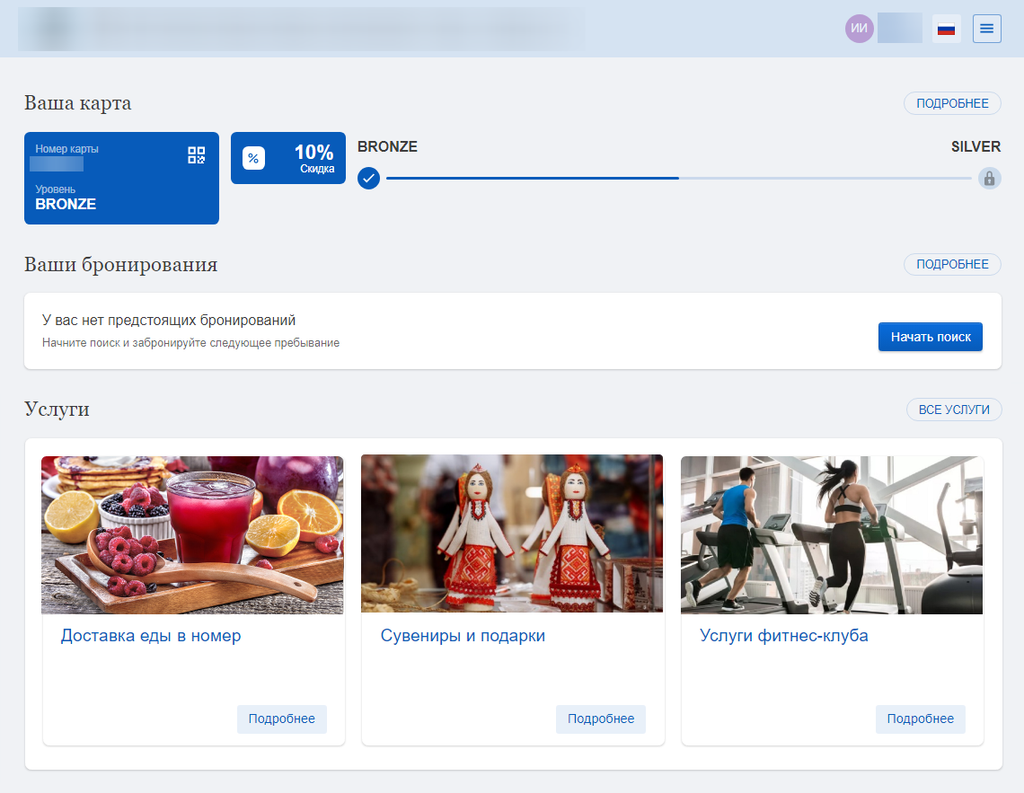Show the card QR code icon

pyautogui.click(x=197, y=155)
